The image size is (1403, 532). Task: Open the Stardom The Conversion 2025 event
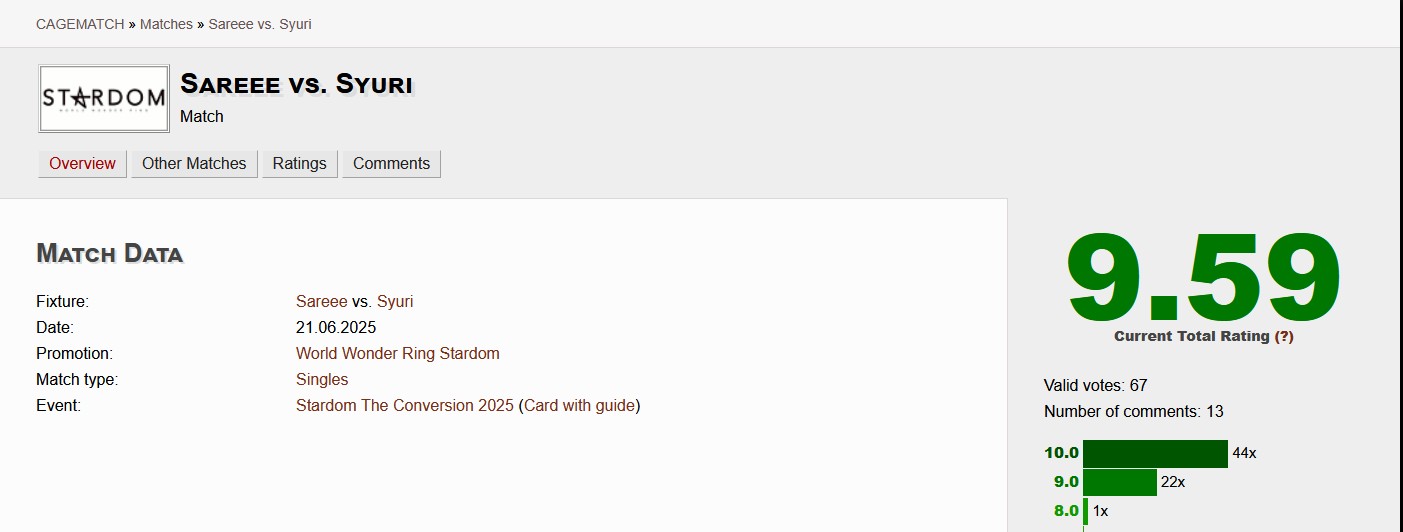pyautogui.click(x=405, y=405)
